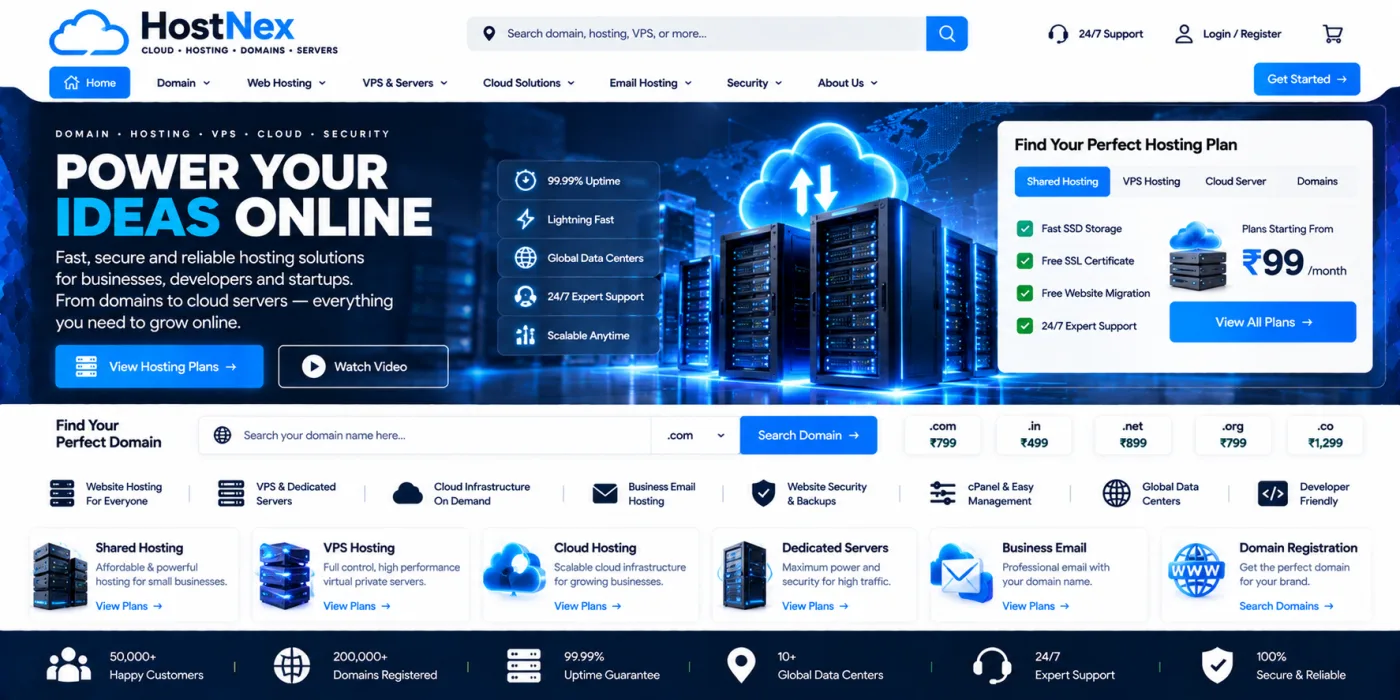Click the Domain Registration WWW globe icon
Screen dimensions: 1400x700
[1196, 572]
